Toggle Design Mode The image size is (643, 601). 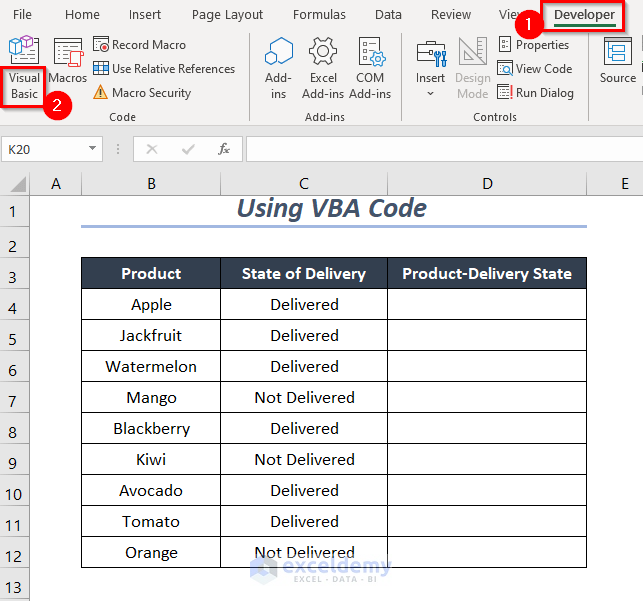(472, 68)
